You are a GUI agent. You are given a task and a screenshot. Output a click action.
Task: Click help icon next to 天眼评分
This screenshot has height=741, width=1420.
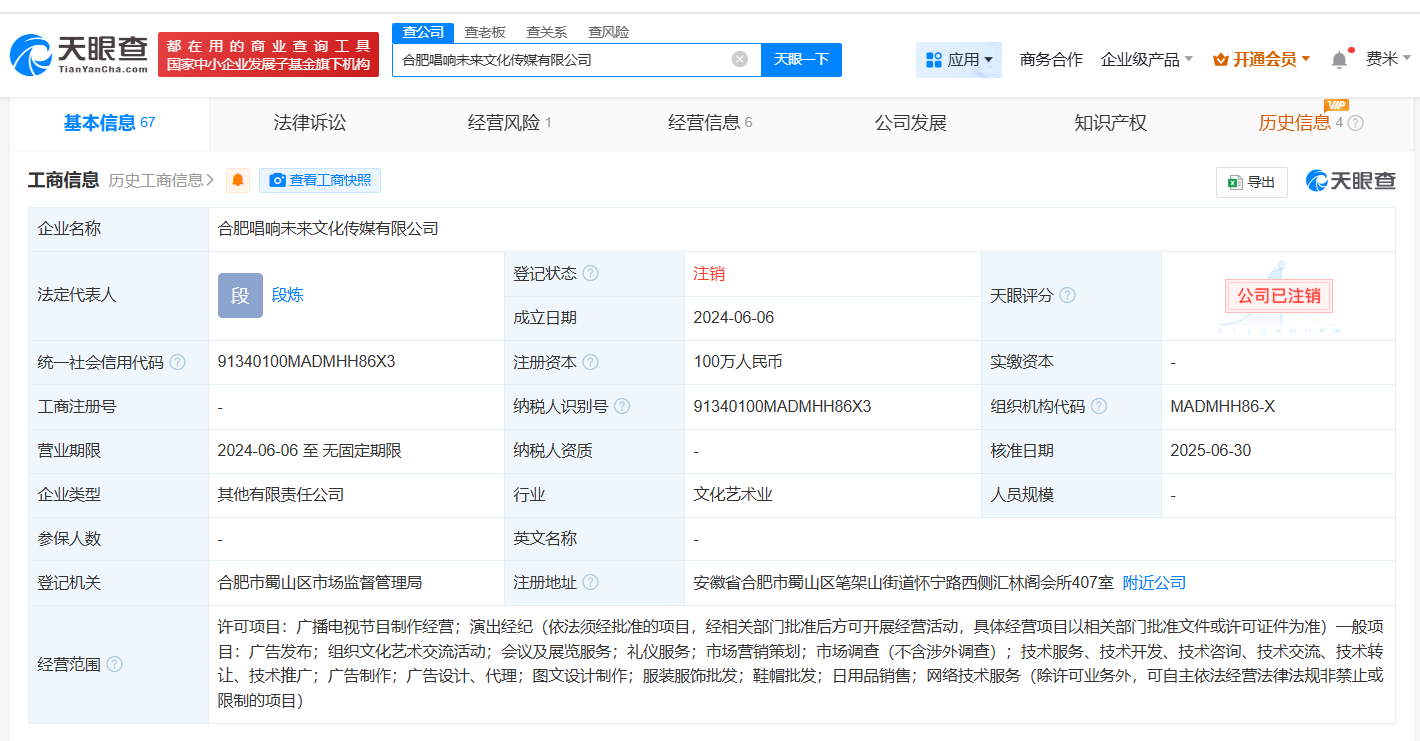coord(1068,296)
